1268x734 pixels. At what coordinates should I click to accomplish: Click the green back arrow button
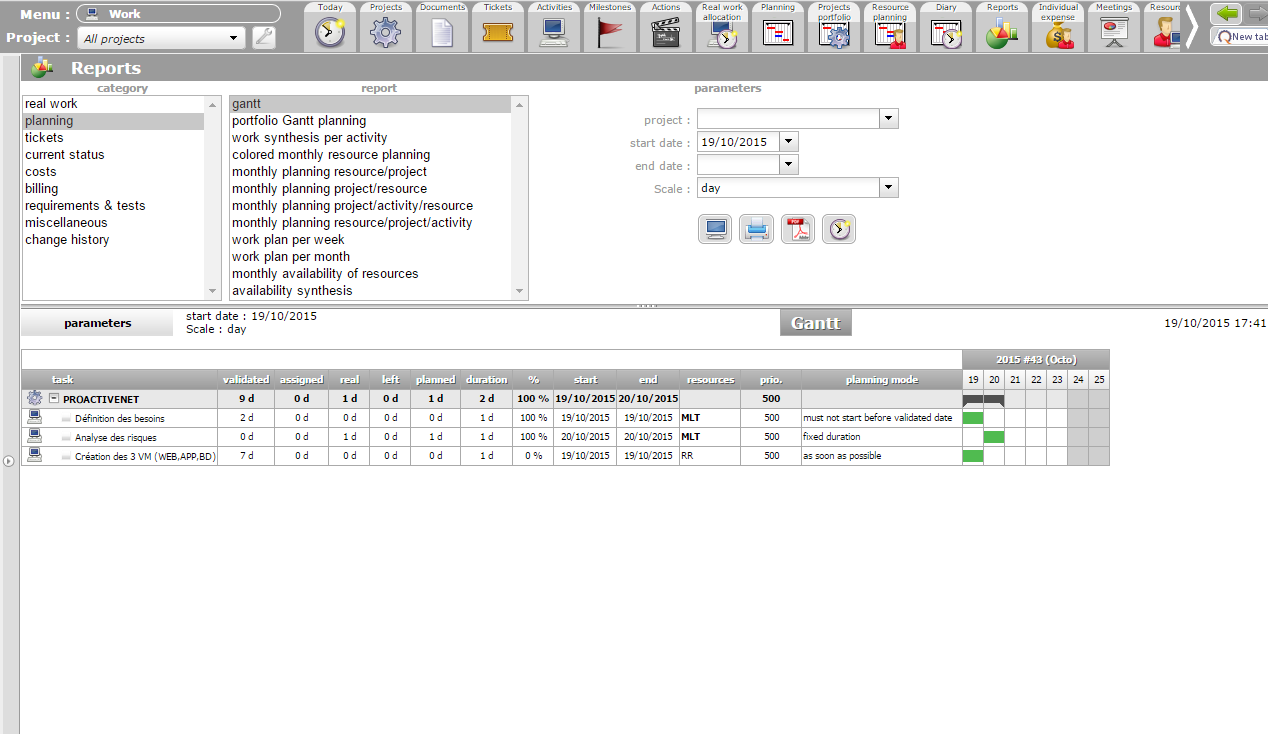click(x=1224, y=14)
